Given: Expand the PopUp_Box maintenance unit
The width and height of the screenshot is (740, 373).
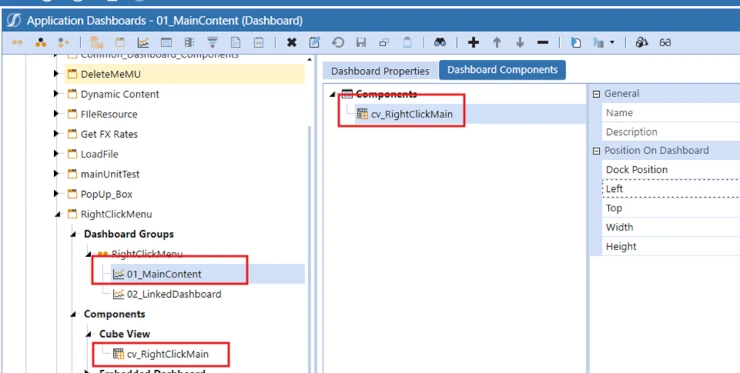Looking at the screenshot, I should click(56, 194).
